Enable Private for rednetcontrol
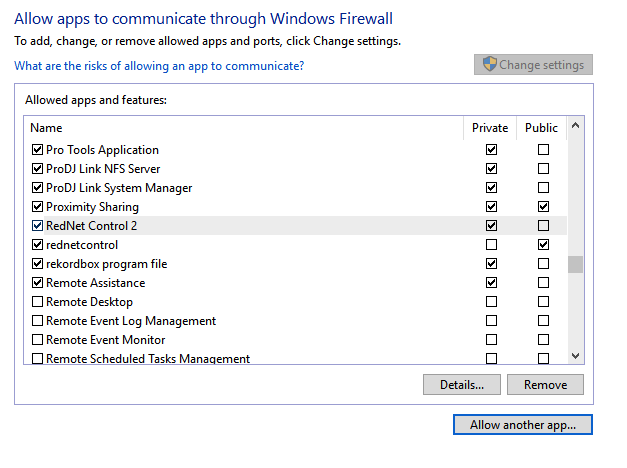This screenshot has width=627, height=468. click(491, 244)
